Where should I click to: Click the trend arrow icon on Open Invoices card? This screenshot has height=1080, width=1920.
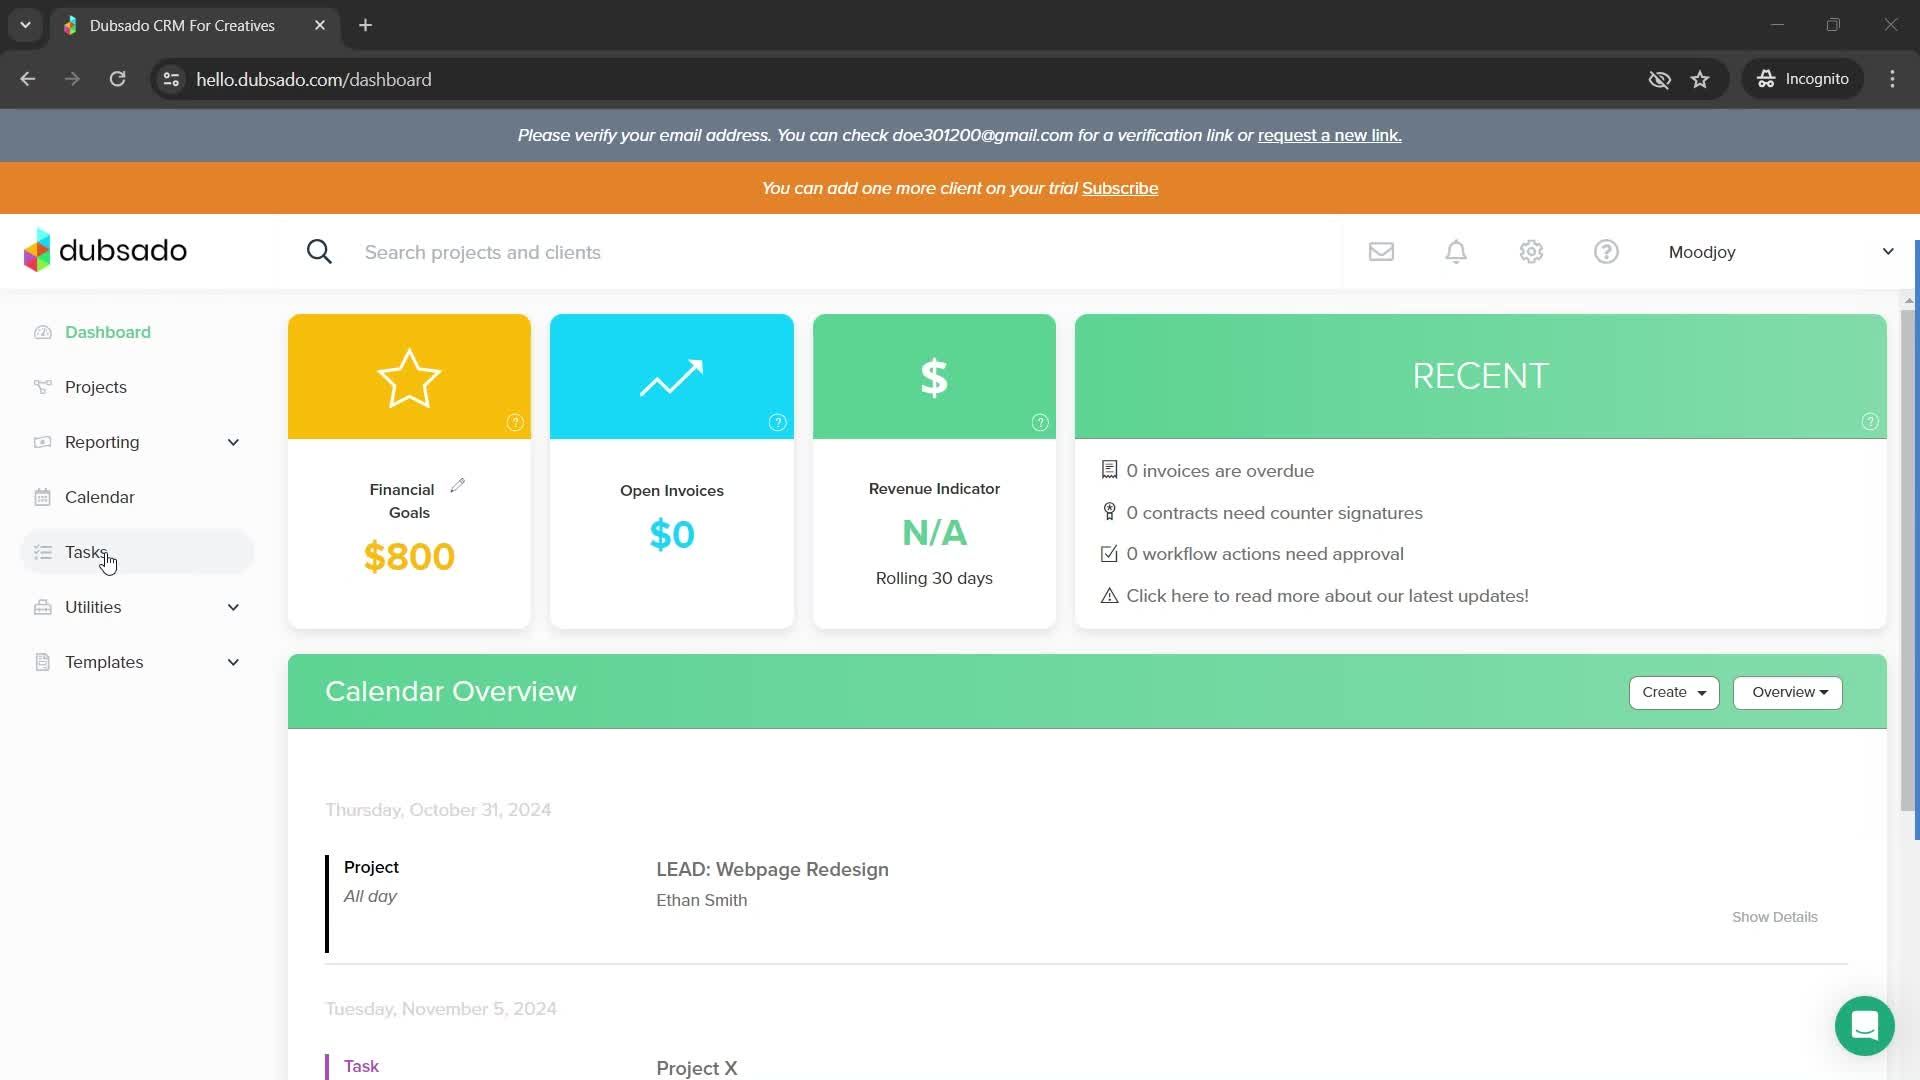coord(671,378)
